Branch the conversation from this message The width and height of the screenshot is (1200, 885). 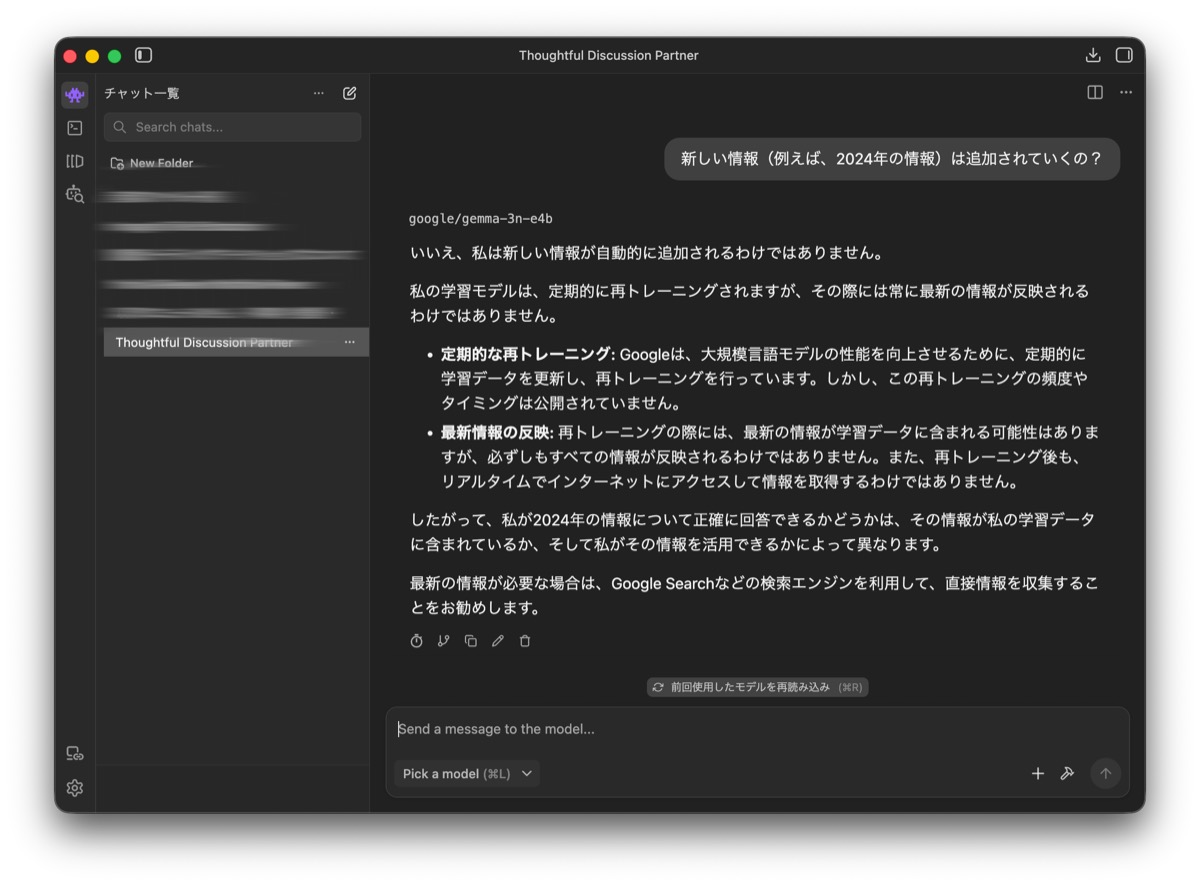pyautogui.click(x=443, y=641)
